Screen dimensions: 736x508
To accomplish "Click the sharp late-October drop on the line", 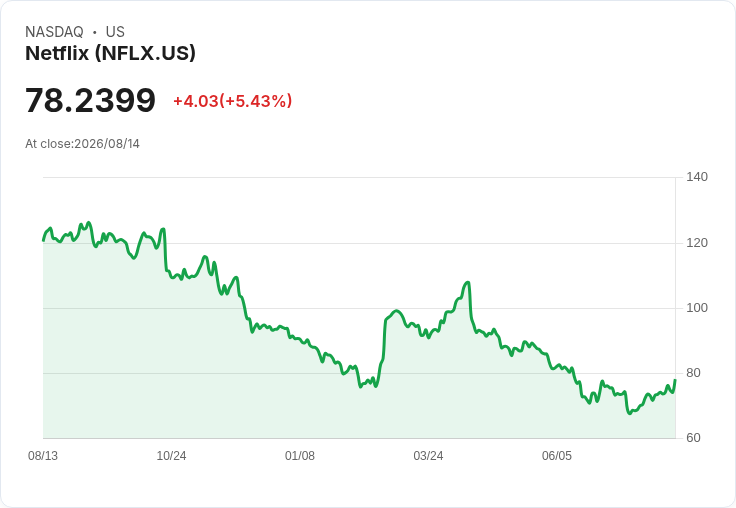I will (x=165, y=251).
